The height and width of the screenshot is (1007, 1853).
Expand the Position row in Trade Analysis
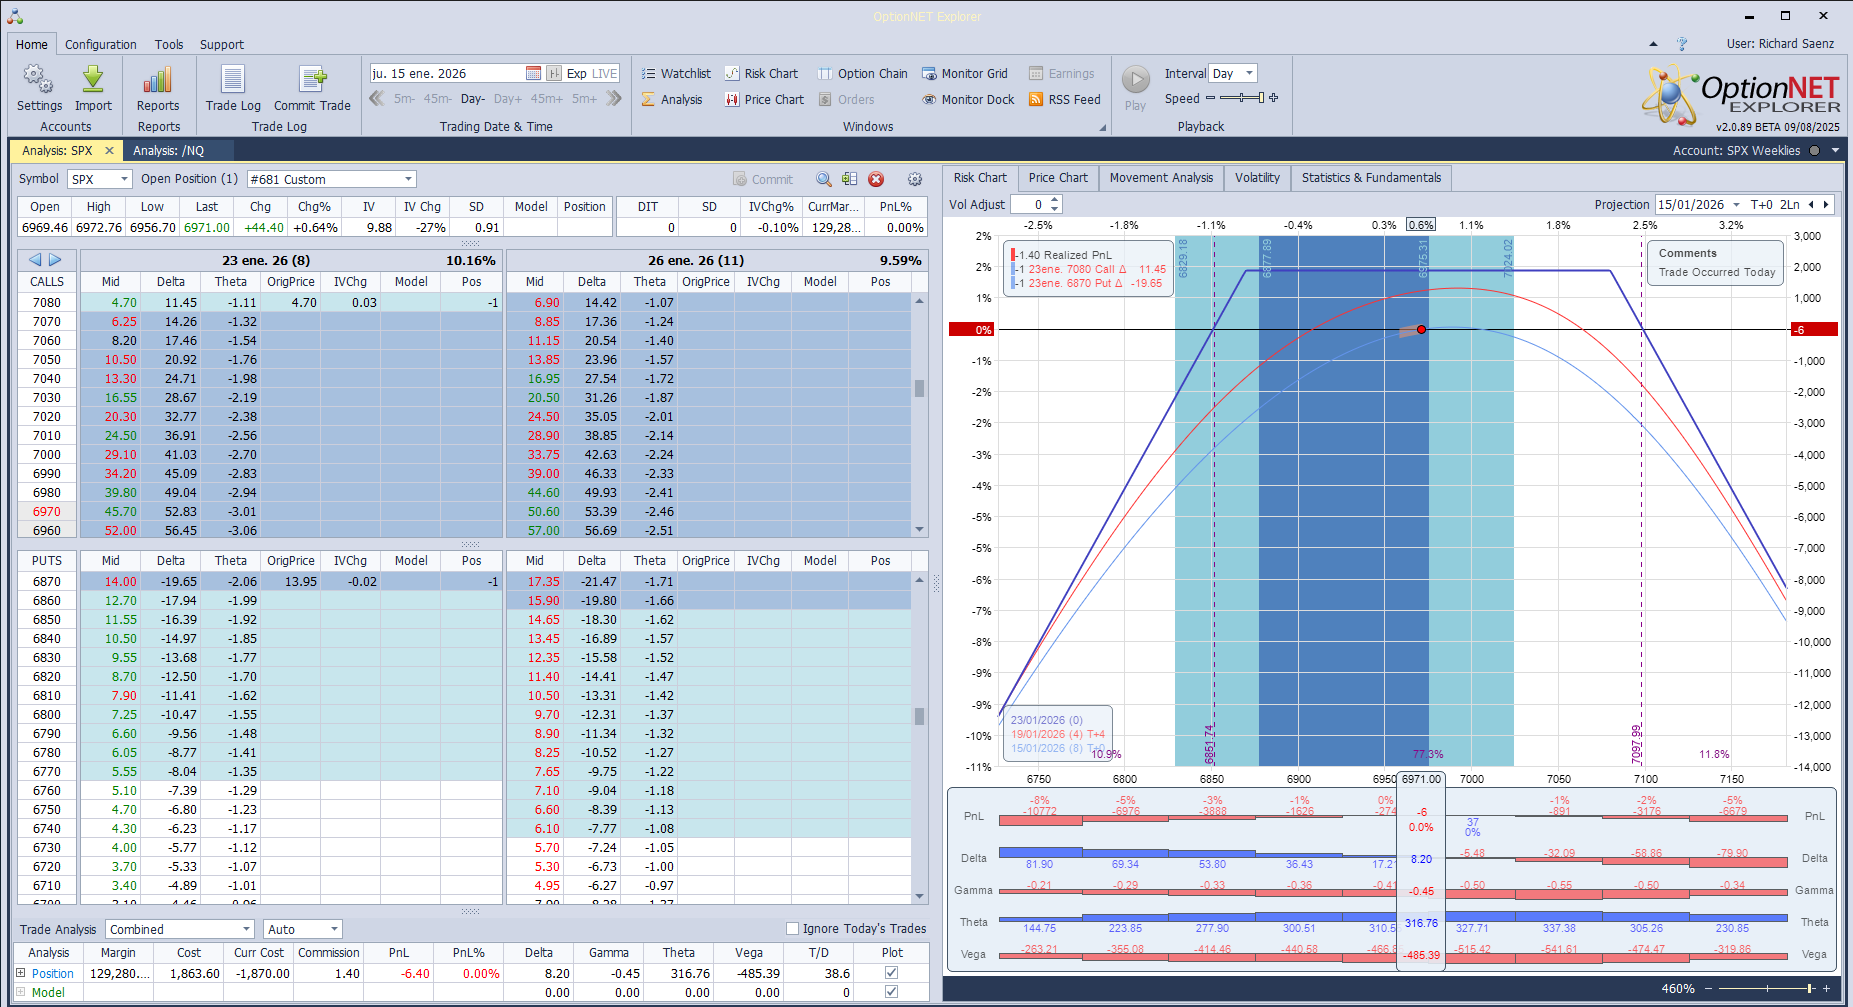click(x=21, y=973)
